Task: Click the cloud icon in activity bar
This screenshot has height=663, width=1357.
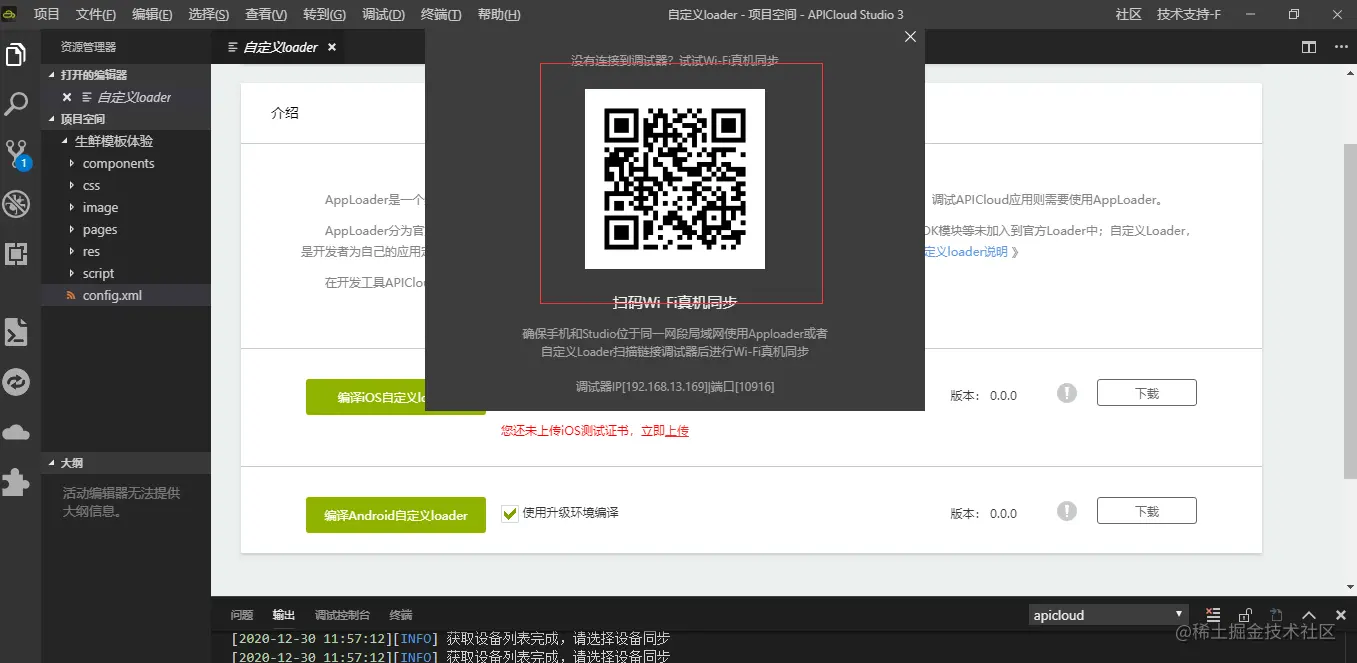Action: point(16,432)
